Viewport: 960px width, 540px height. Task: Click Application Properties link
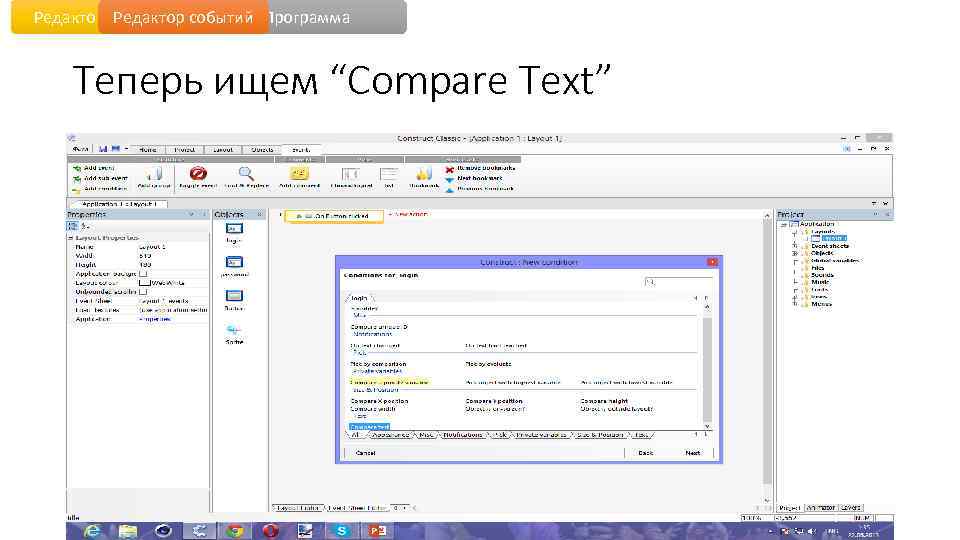point(155,320)
